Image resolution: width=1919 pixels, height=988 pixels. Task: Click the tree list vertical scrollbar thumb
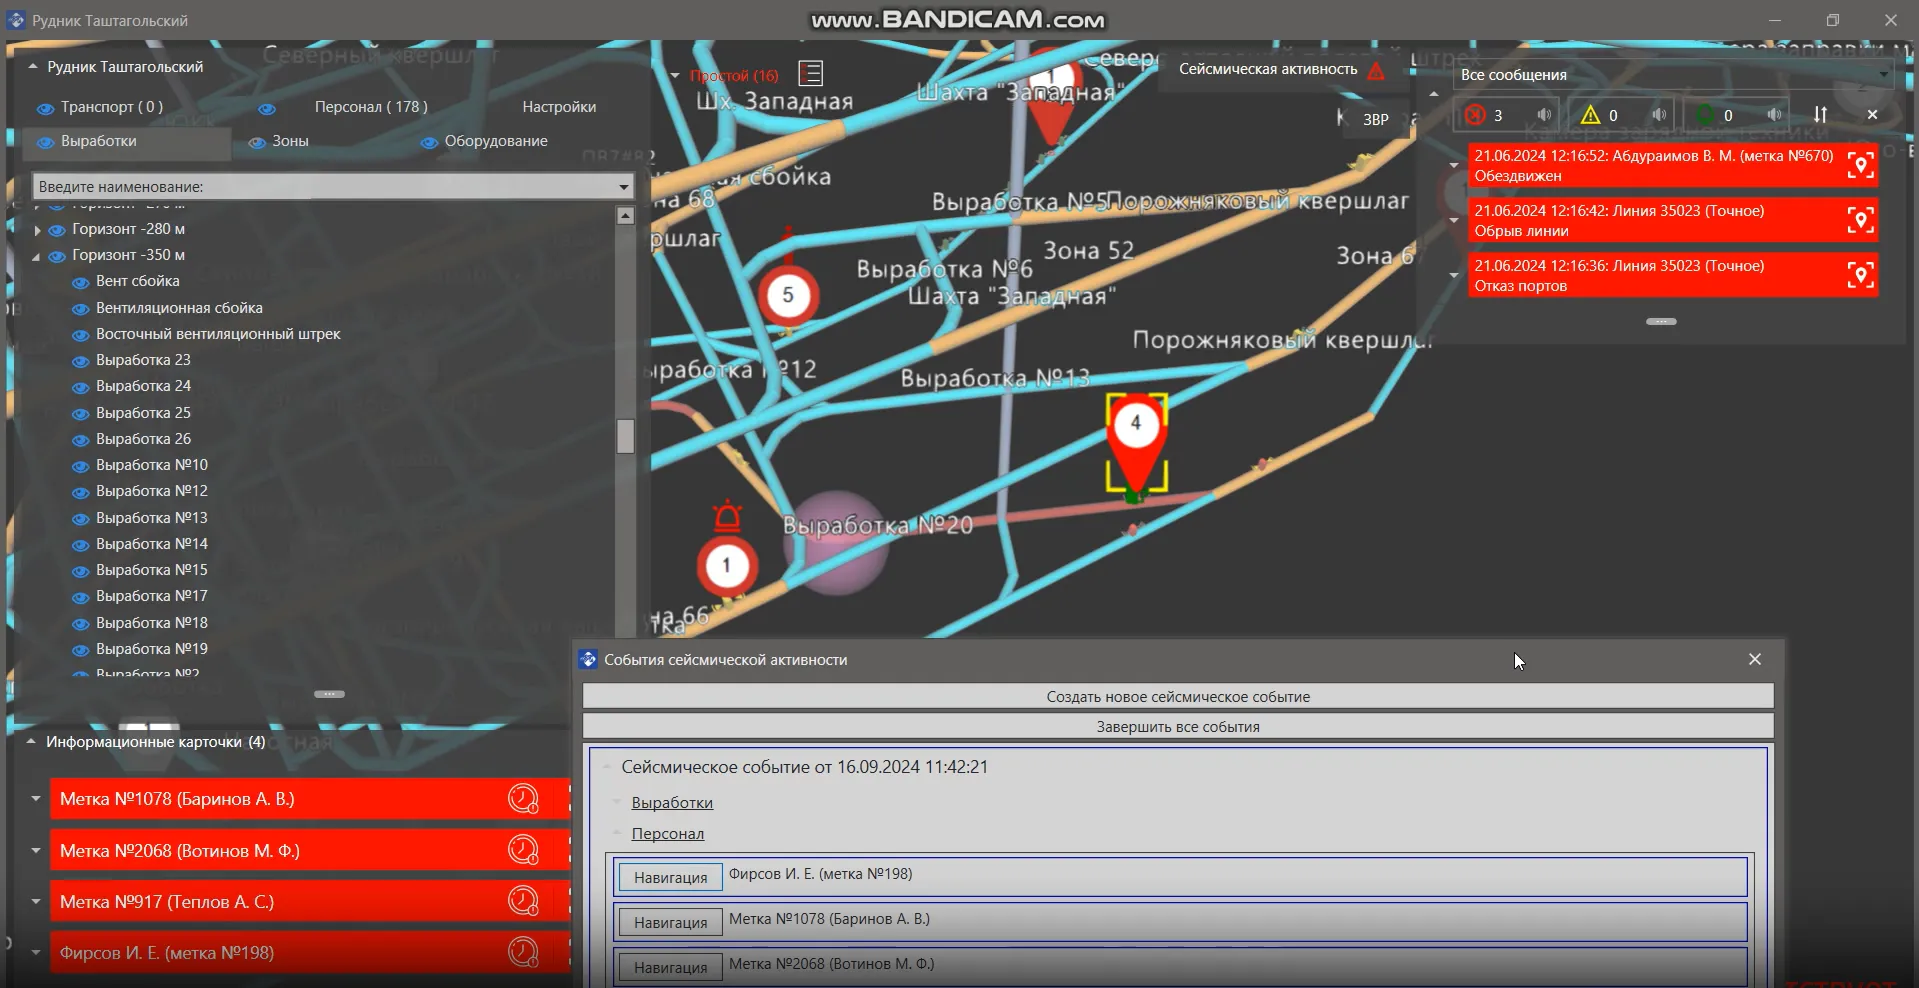point(625,436)
